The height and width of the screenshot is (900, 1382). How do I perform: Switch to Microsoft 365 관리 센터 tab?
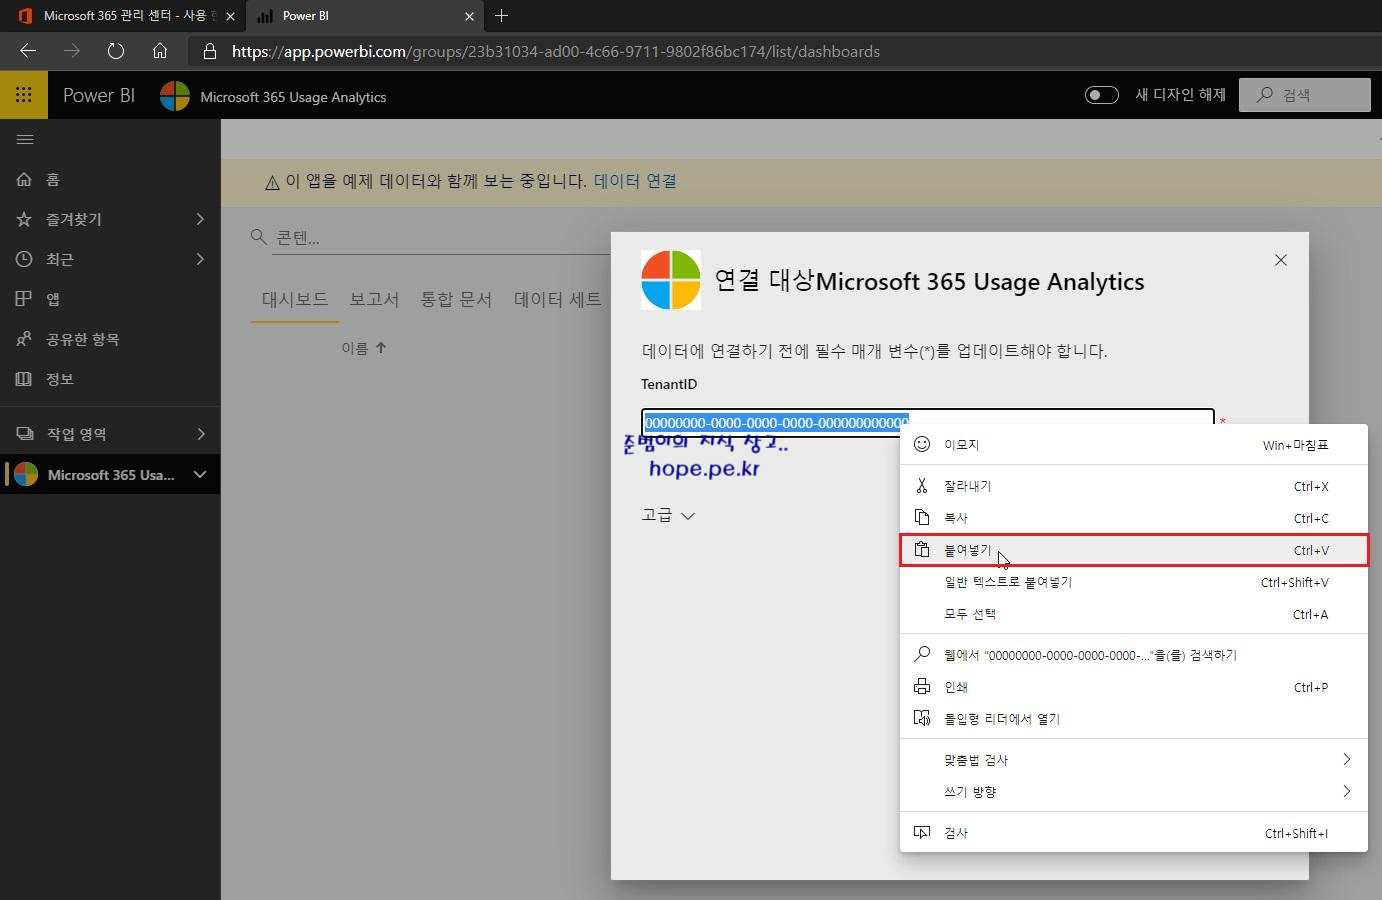click(x=122, y=16)
